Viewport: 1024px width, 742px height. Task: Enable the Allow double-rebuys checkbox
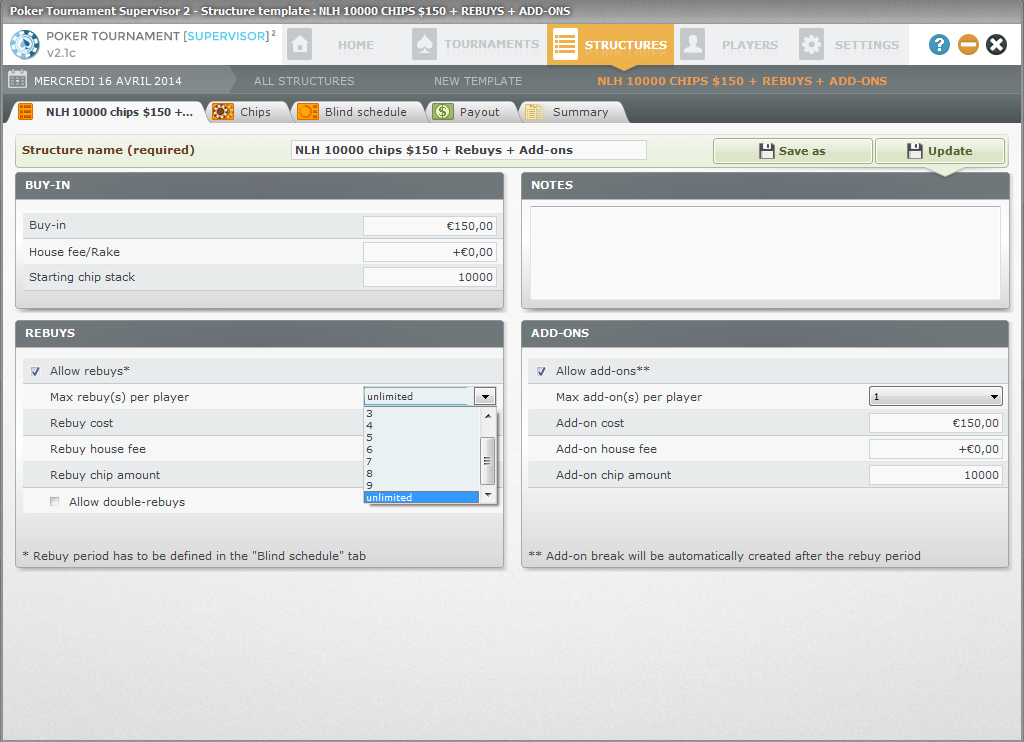coord(55,502)
